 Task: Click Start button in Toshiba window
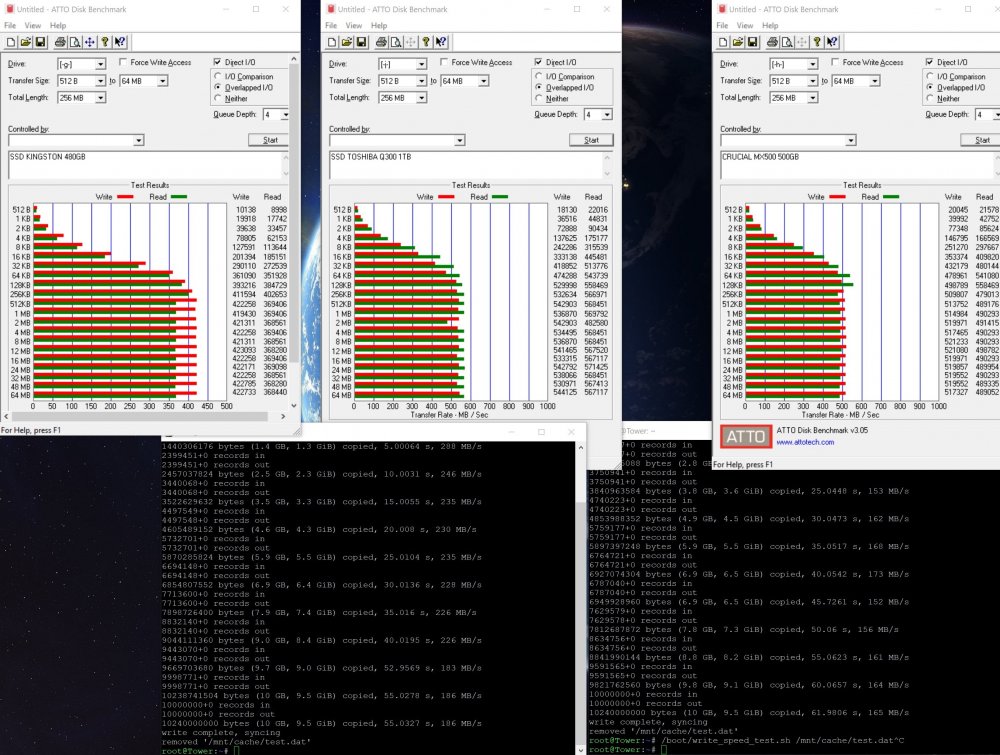coord(591,140)
